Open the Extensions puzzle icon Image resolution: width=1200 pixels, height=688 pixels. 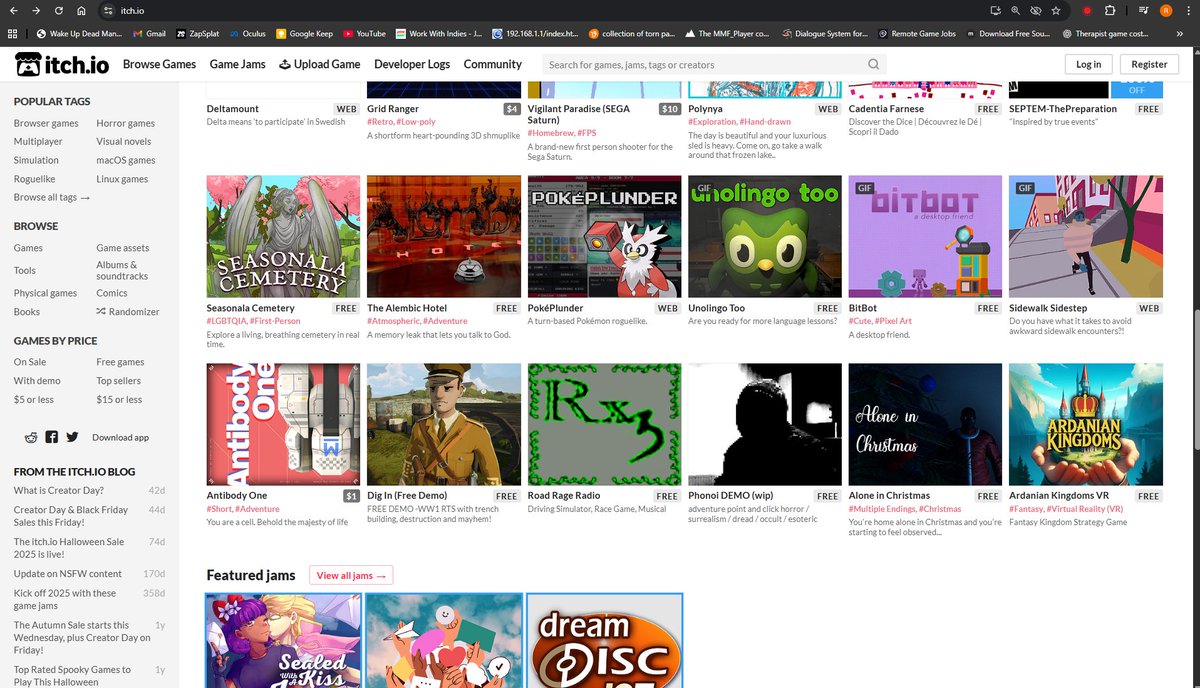pyautogui.click(x=1111, y=10)
